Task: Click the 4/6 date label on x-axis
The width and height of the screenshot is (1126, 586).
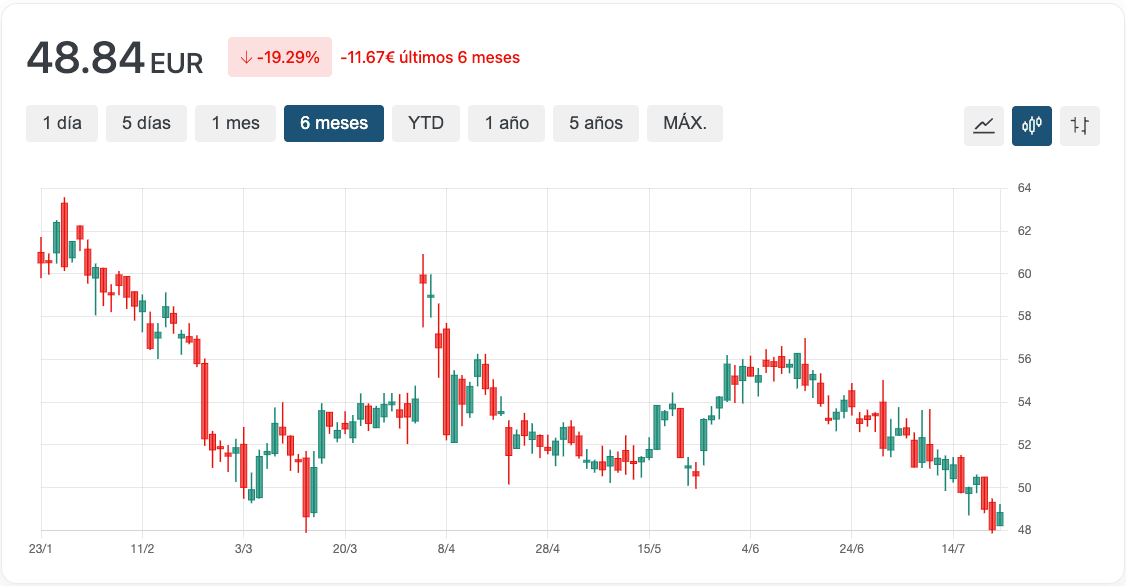Action: pyautogui.click(x=750, y=549)
